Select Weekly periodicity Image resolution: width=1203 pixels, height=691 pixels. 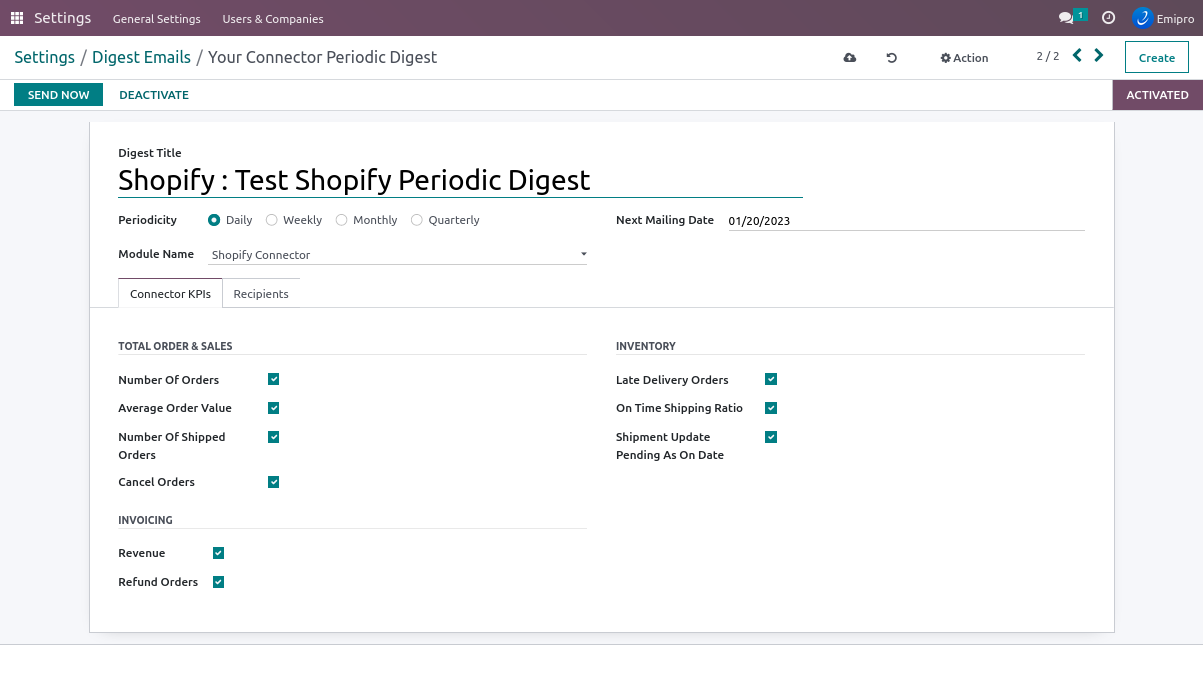[272, 220]
